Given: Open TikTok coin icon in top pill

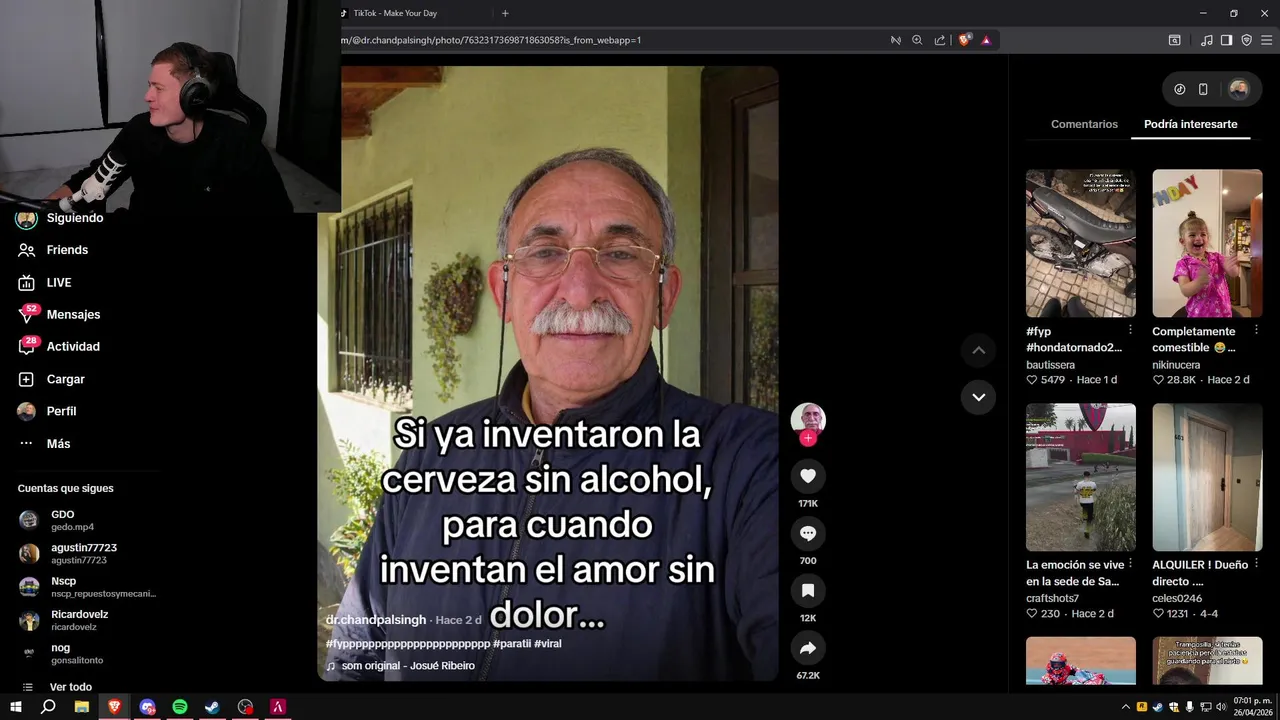Looking at the screenshot, I should click(1180, 89).
